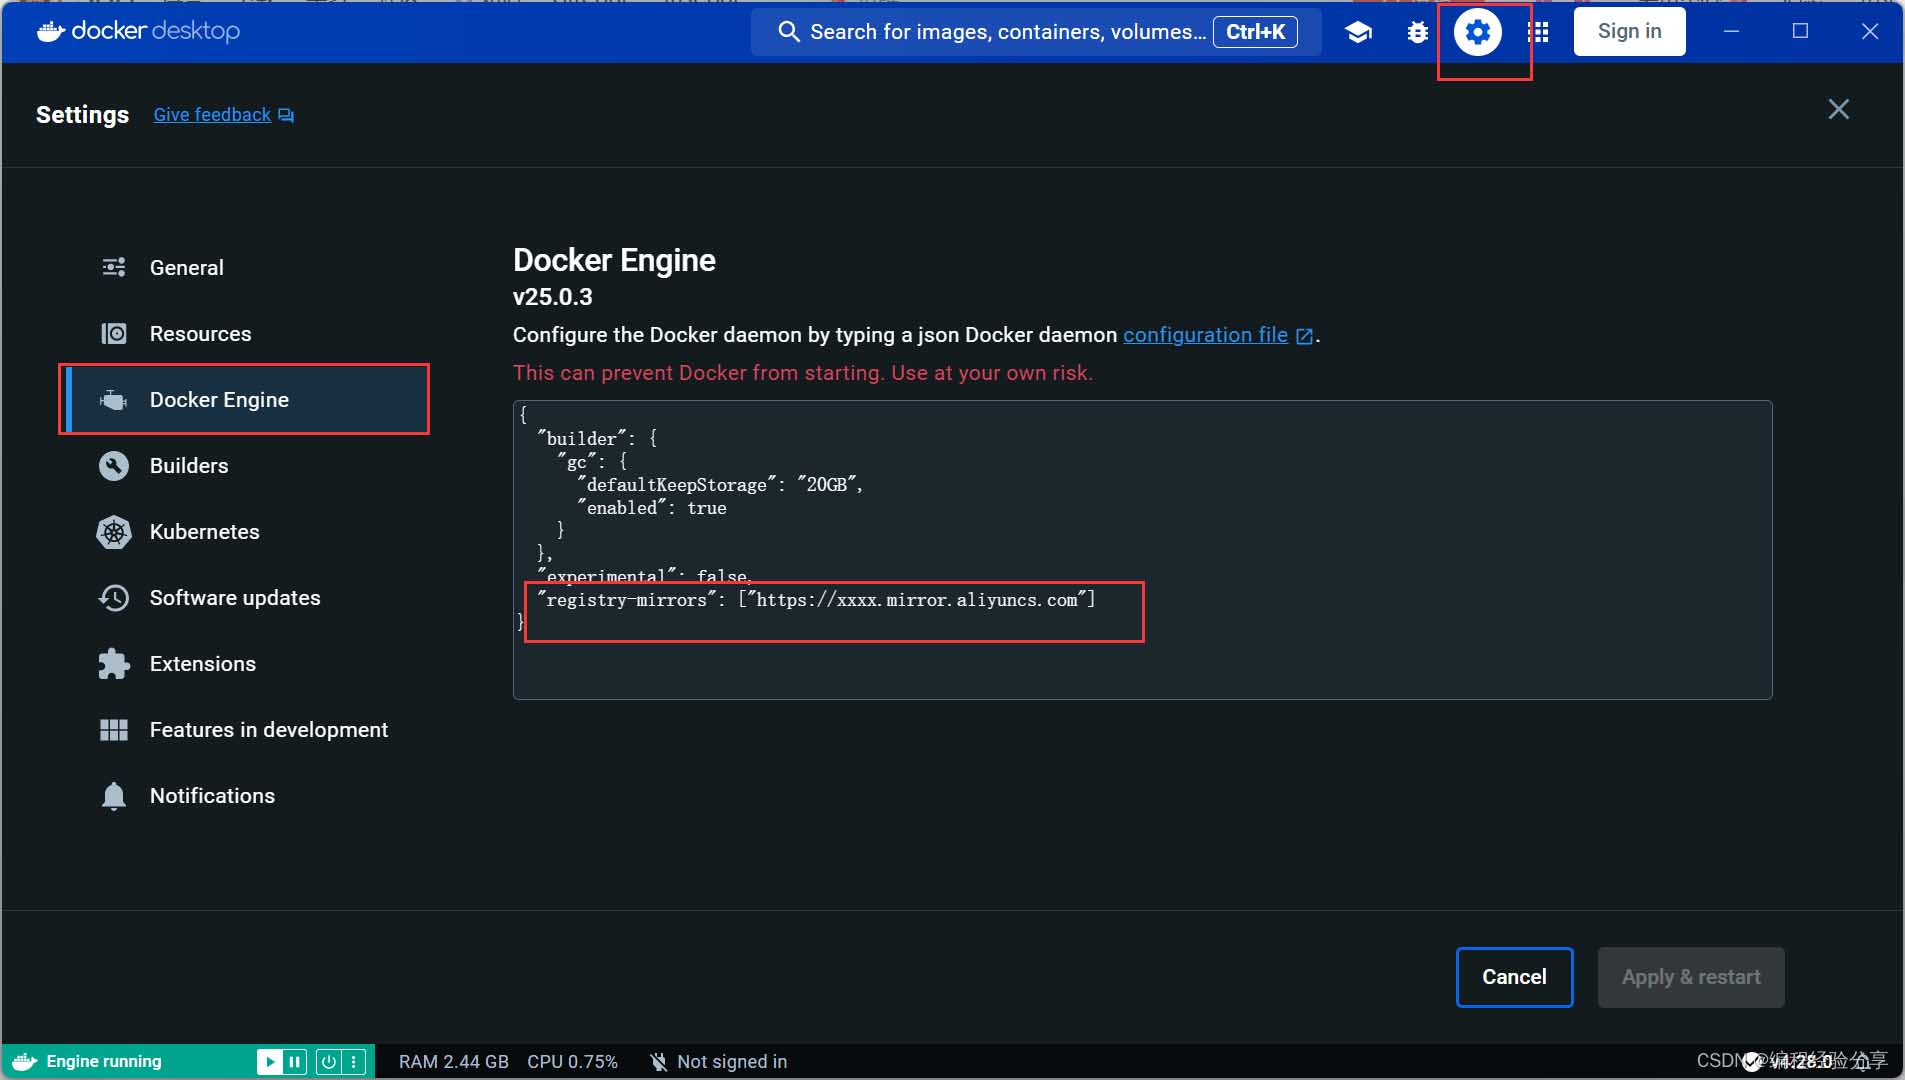Click the engine start play button
Screen dimensions: 1905x1080
pos(268,1061)
